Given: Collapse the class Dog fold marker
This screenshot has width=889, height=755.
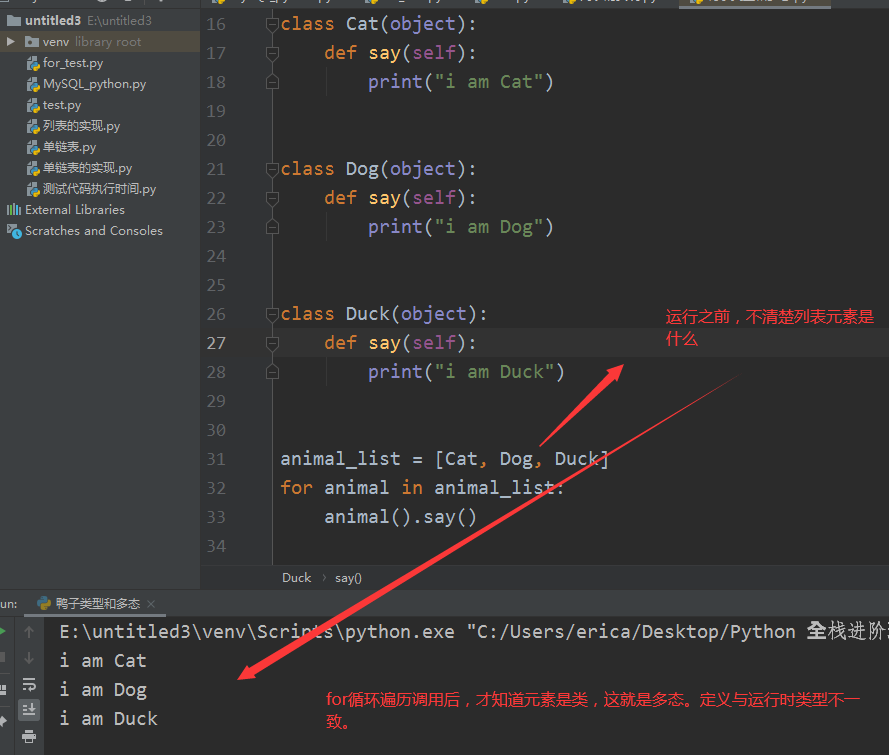Looking at the screenshot, I should [272, 169].
